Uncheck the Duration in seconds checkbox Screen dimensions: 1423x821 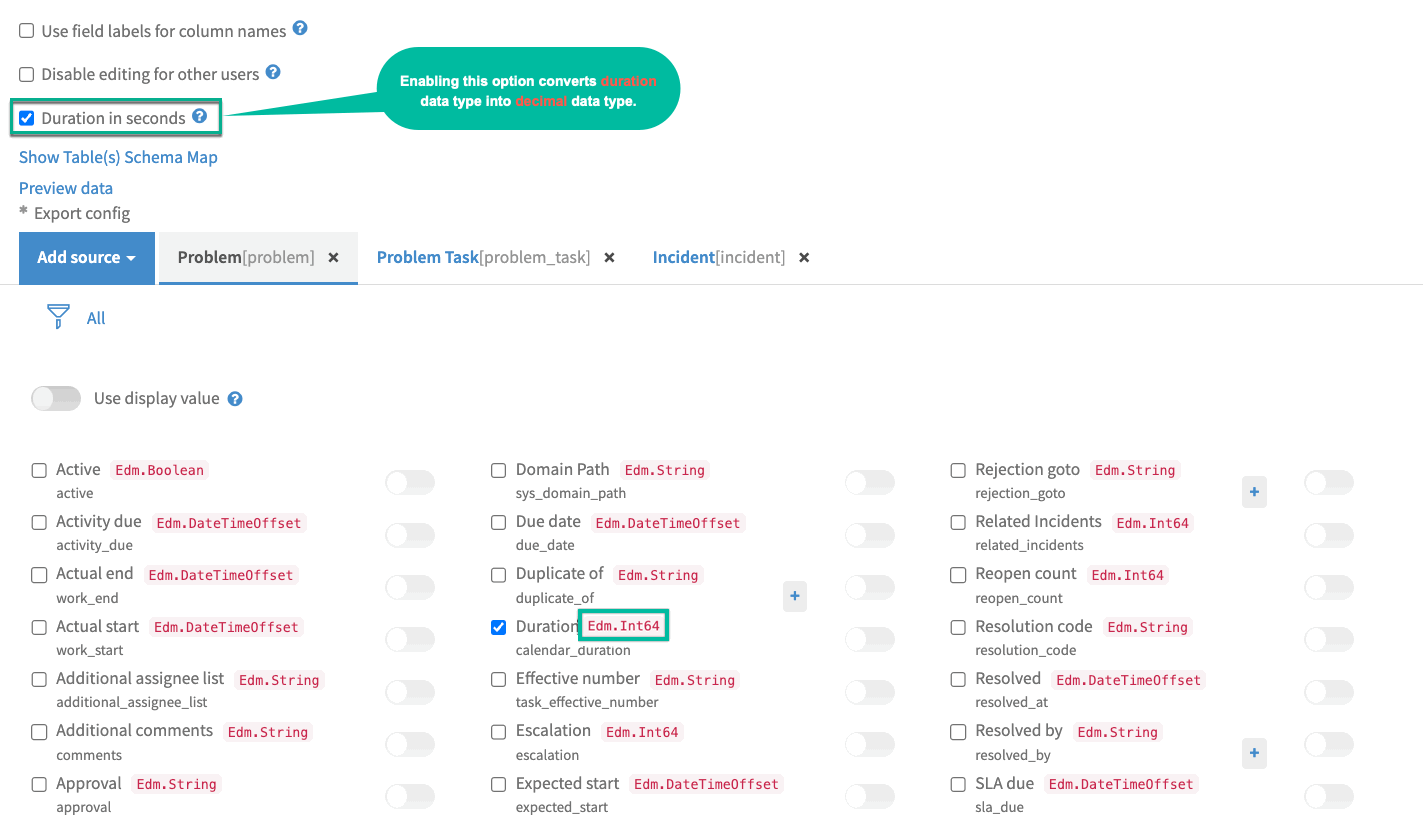pos(27,119)
